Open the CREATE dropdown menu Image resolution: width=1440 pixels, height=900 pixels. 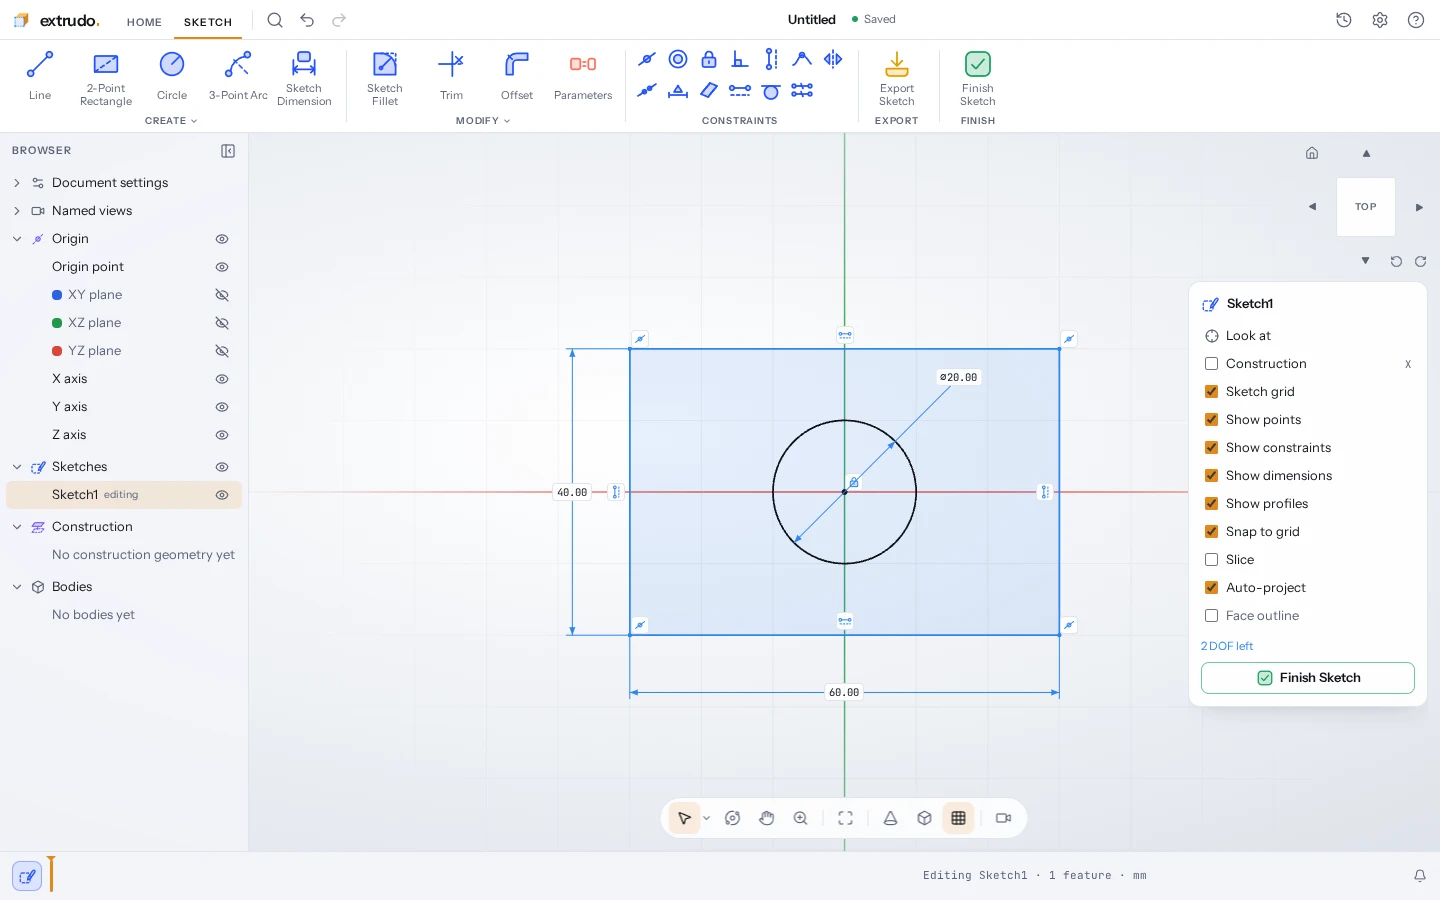(x=171, y=121)
